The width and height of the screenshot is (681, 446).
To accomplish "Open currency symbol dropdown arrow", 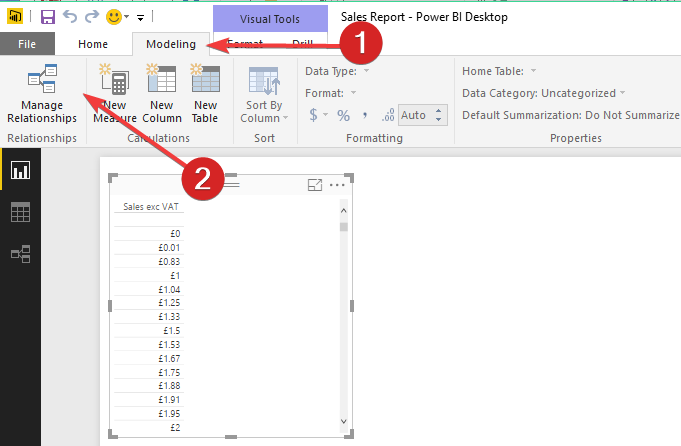I will pos(325,115).
